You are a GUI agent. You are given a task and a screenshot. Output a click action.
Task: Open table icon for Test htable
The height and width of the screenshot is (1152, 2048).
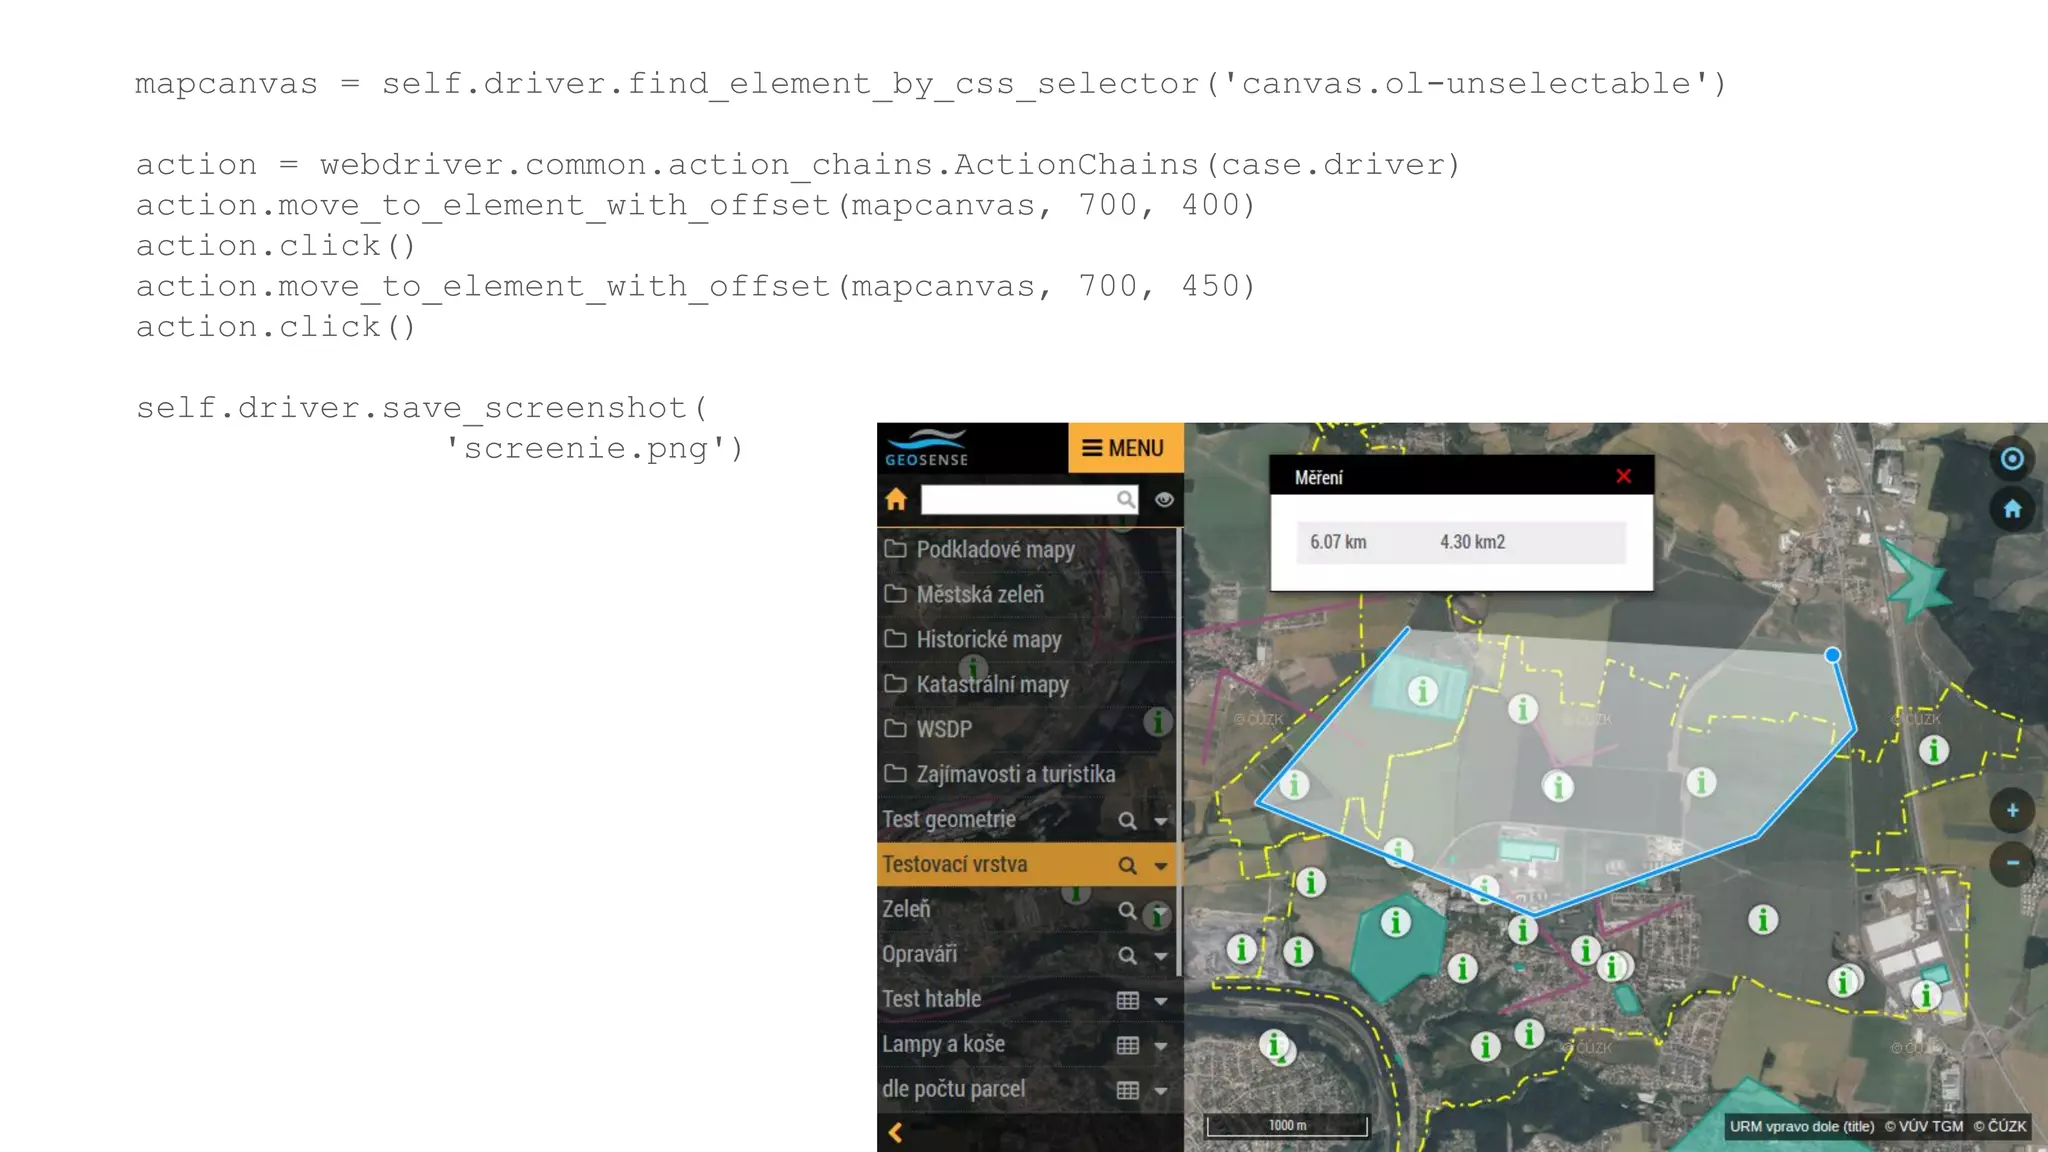1127,1000
